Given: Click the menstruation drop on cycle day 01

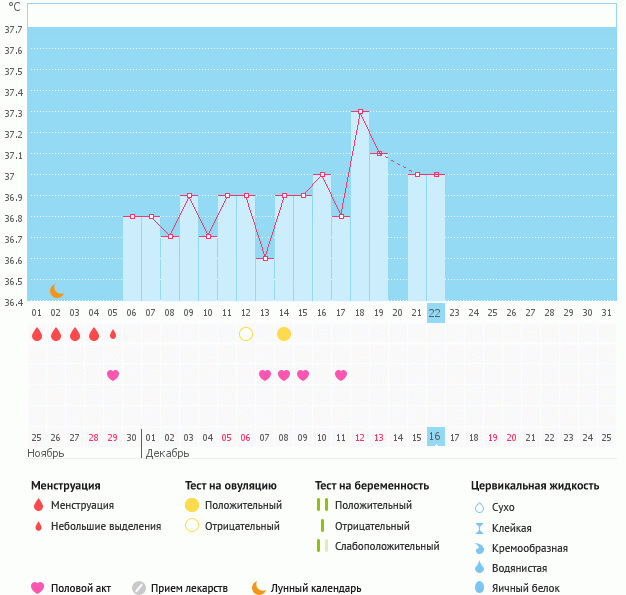Looking at the screenshot, I should pyautogui.click(x=37, y=334).
